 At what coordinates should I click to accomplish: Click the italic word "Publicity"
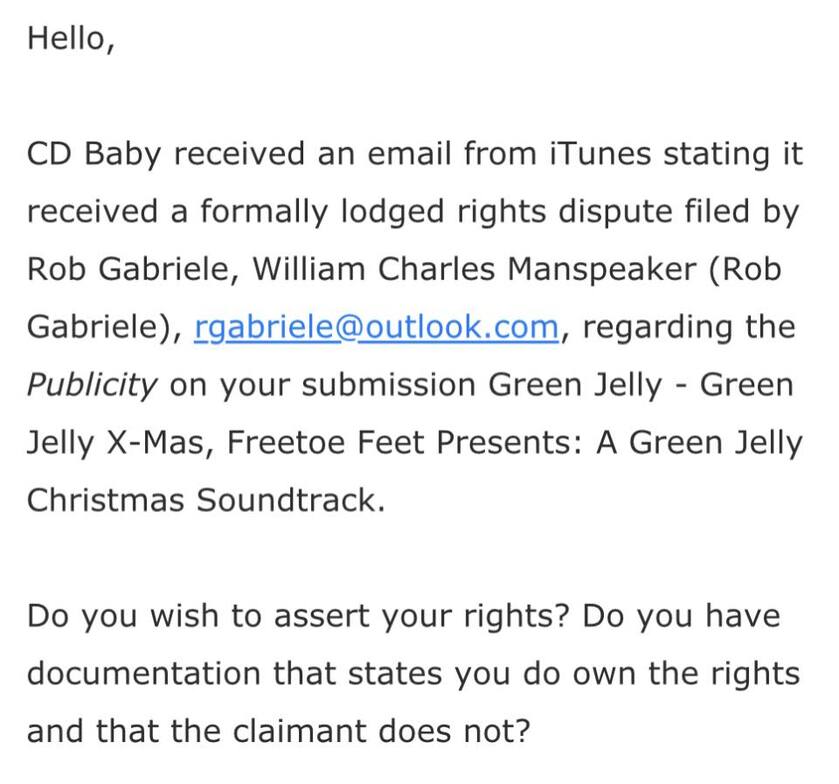[92, 386]
